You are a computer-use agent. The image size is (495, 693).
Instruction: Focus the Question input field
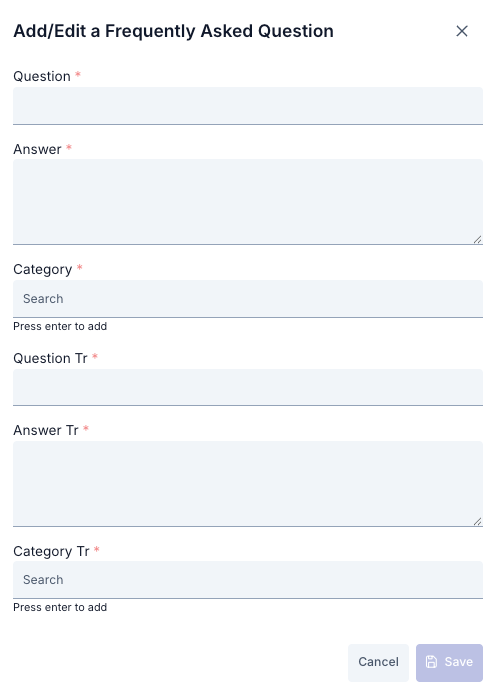point(248,106)
